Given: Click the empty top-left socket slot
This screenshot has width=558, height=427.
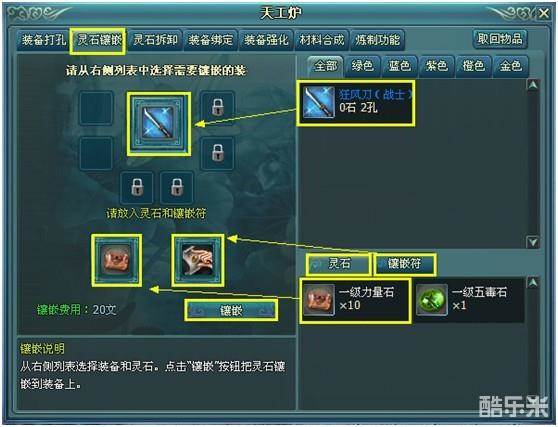Looking at the screenshot, I should [x=96, y=107].
